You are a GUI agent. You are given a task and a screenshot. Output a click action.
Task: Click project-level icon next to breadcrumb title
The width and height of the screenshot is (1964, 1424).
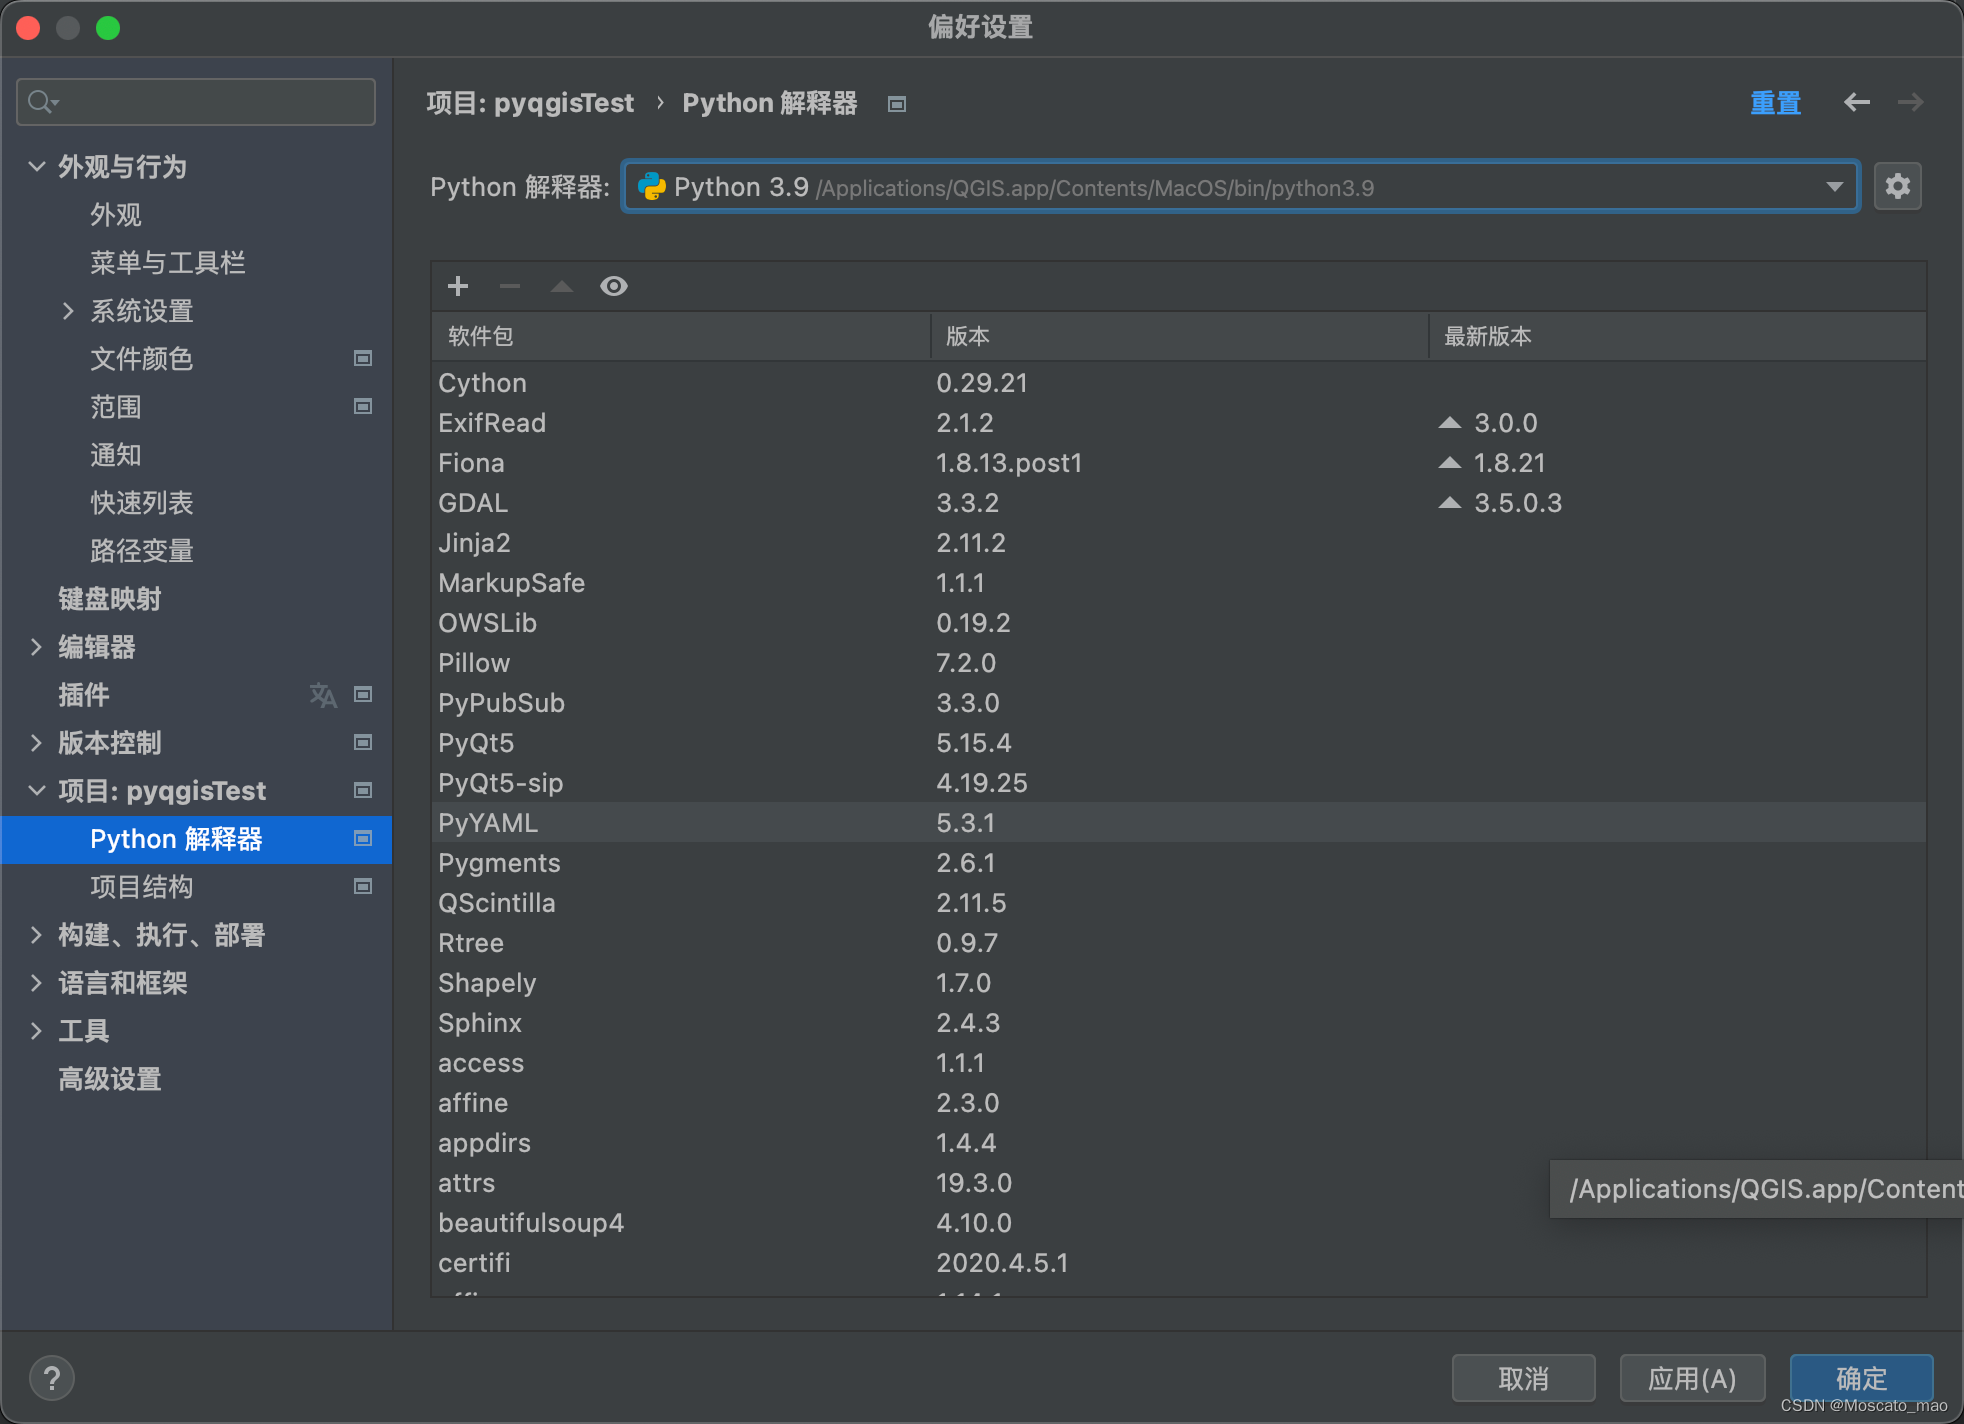coord(897,104)
